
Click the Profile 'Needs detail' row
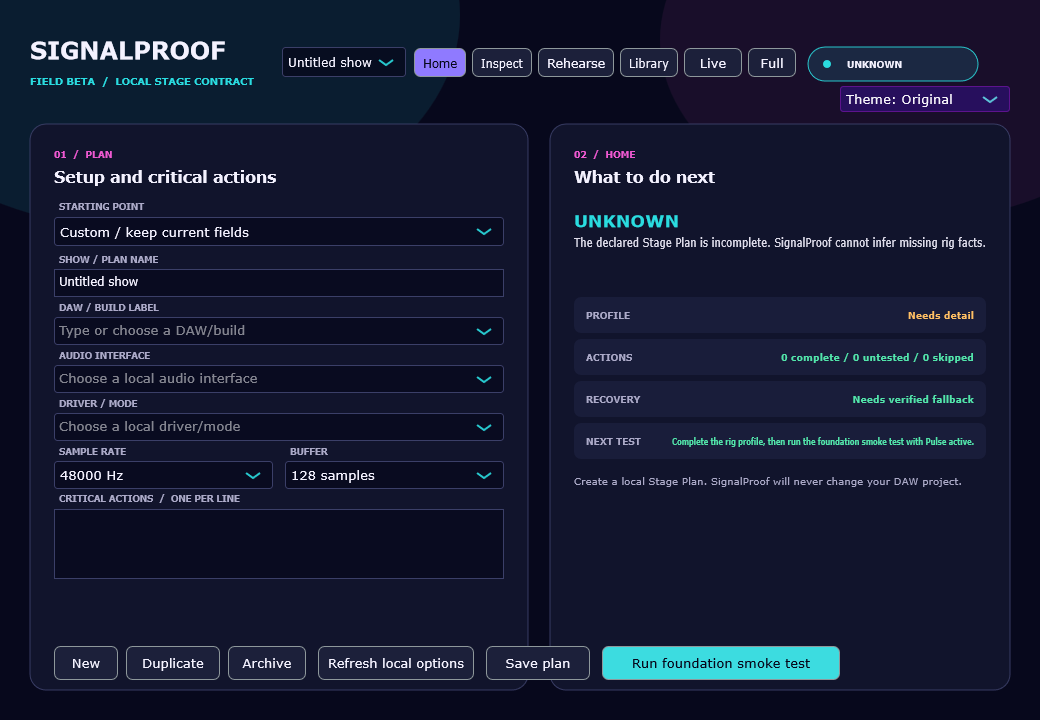779,315
